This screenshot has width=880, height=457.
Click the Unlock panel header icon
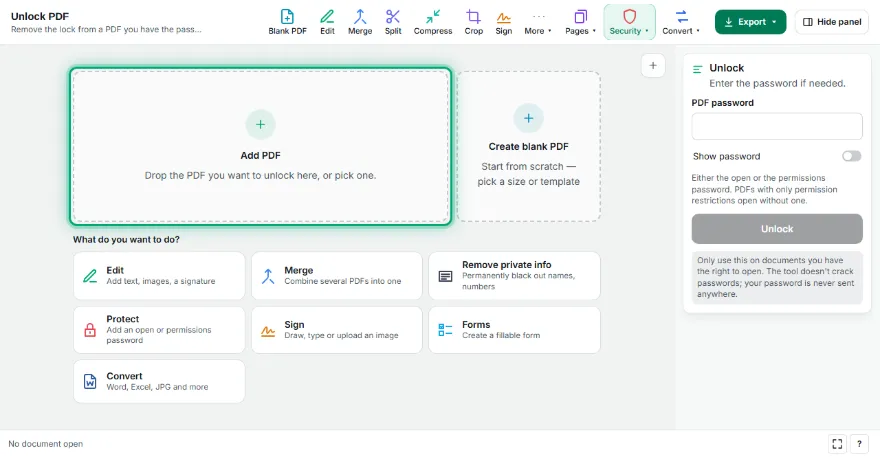(x=698, y=69)
